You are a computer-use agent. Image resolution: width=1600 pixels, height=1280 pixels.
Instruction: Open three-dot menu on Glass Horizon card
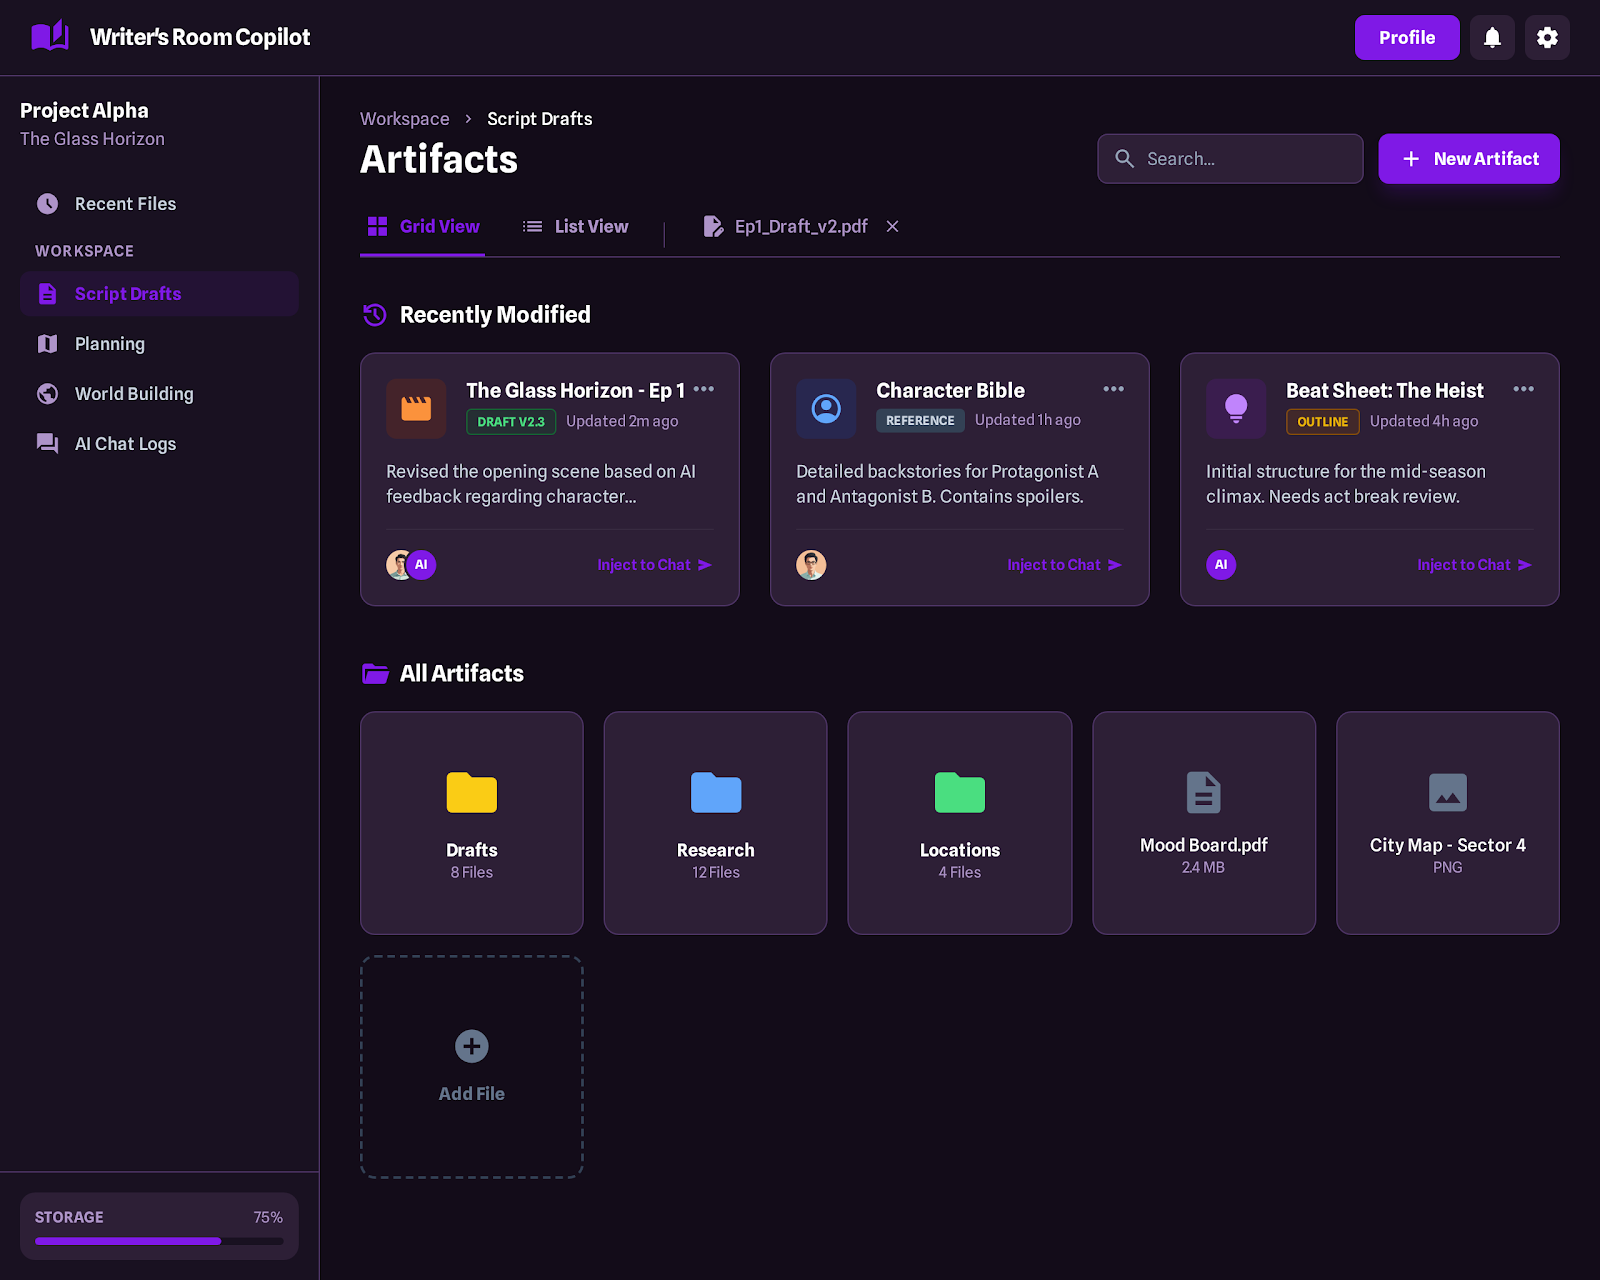pyautogui.click(x=704, y=389)
